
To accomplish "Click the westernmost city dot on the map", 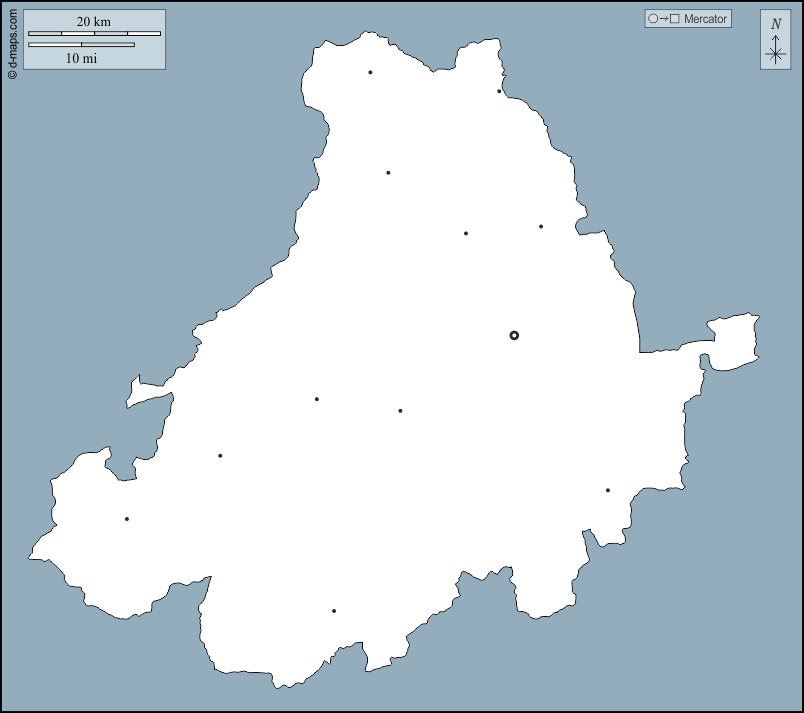I will (x=127, y=519).
